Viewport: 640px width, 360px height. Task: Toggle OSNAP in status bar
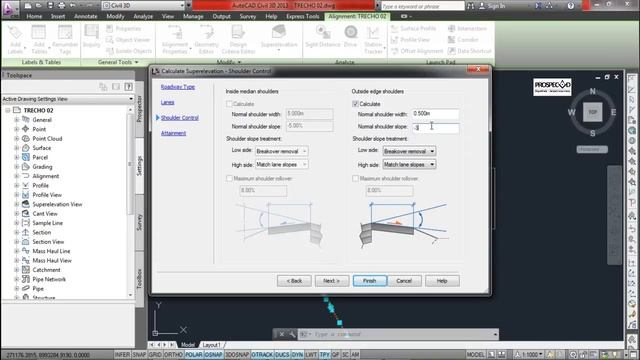point(213,355)
